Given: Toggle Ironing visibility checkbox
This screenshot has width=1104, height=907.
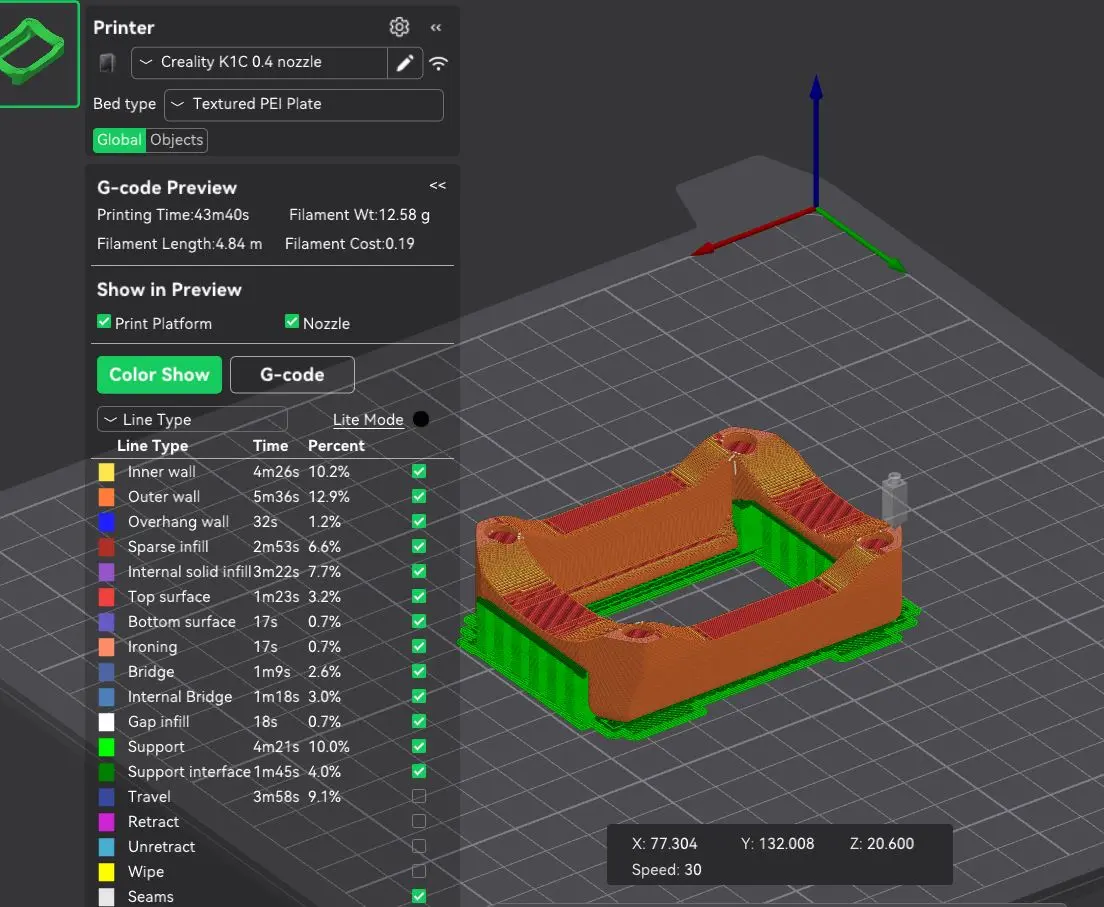Looking at the screenshot, I should pyautogui.click(x=419, y=646).
